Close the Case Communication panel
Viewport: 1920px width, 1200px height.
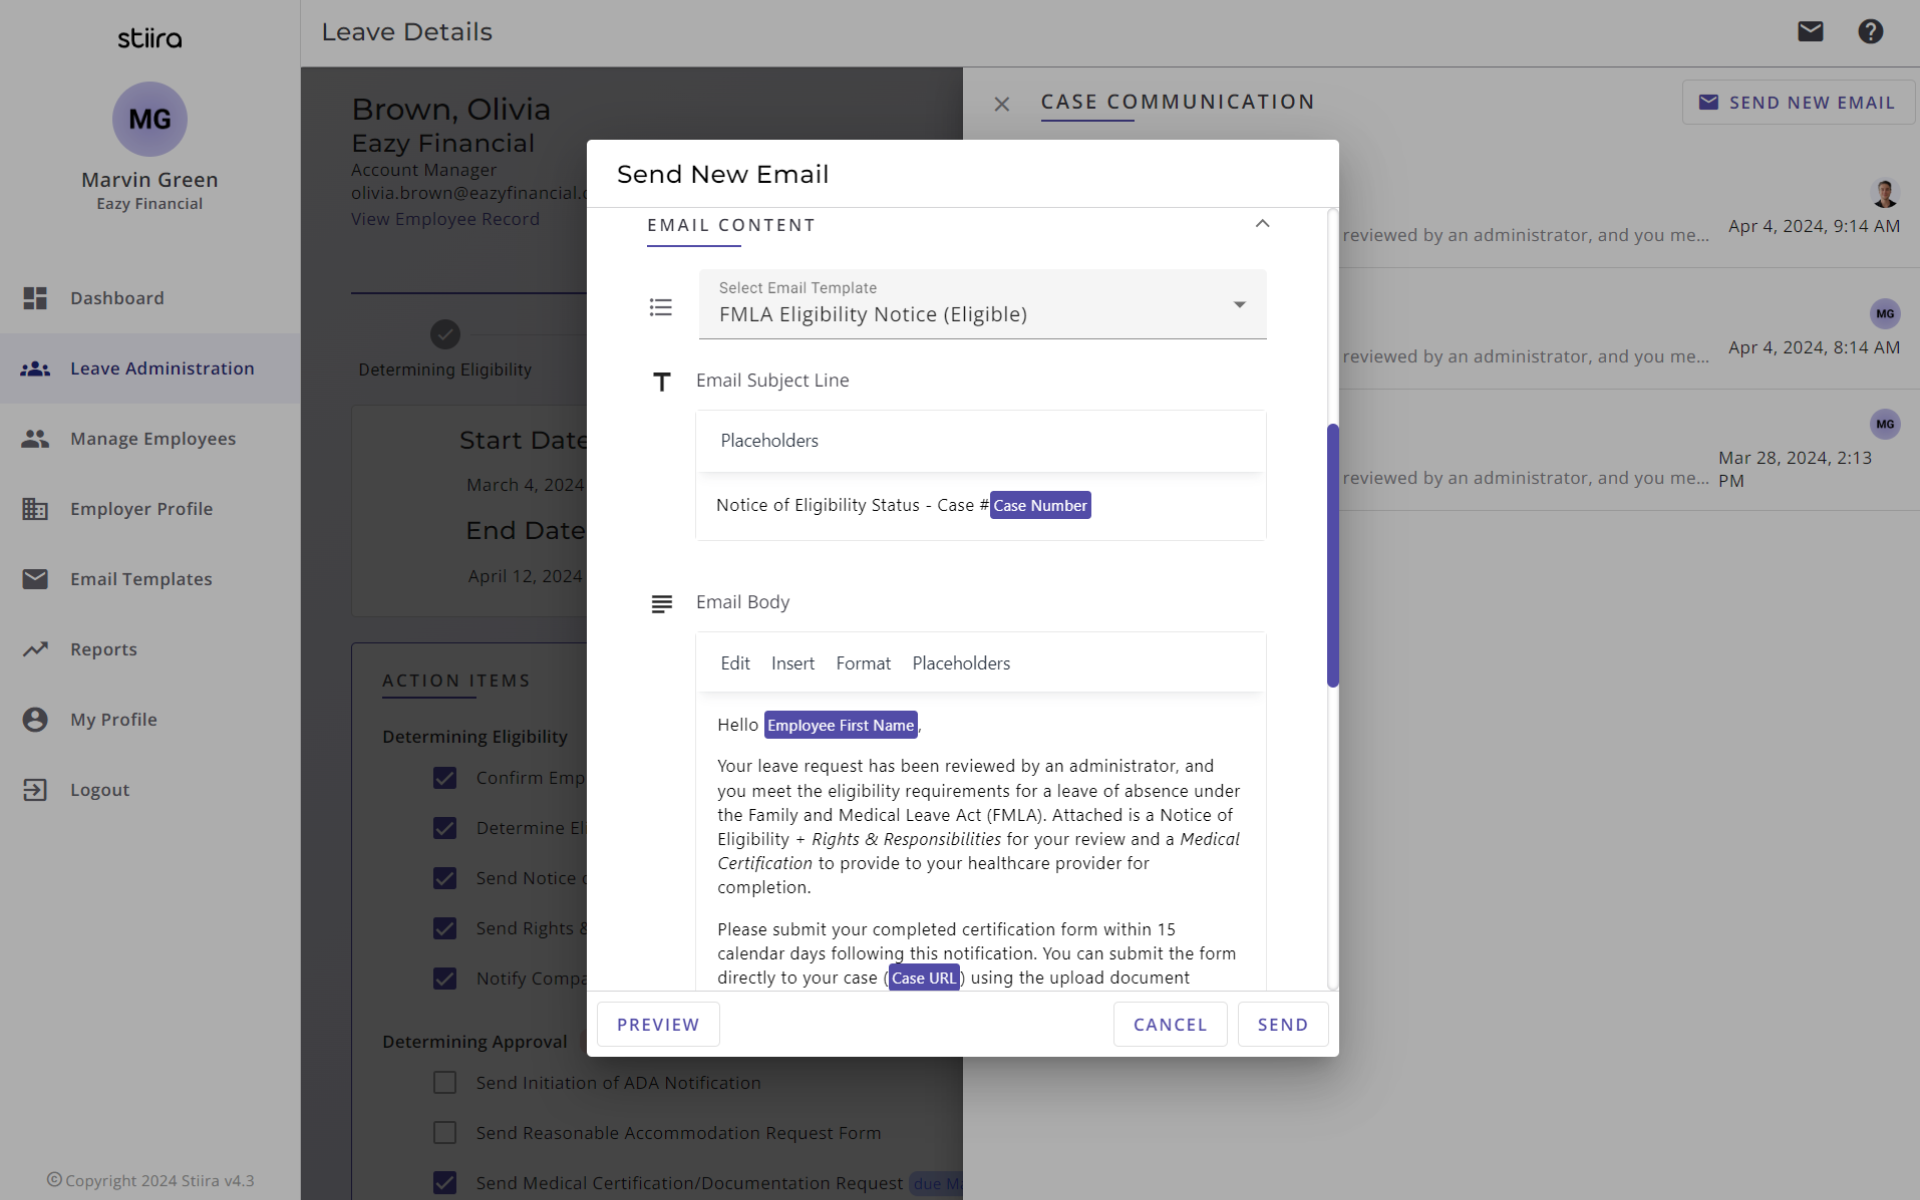point(1002,104)
